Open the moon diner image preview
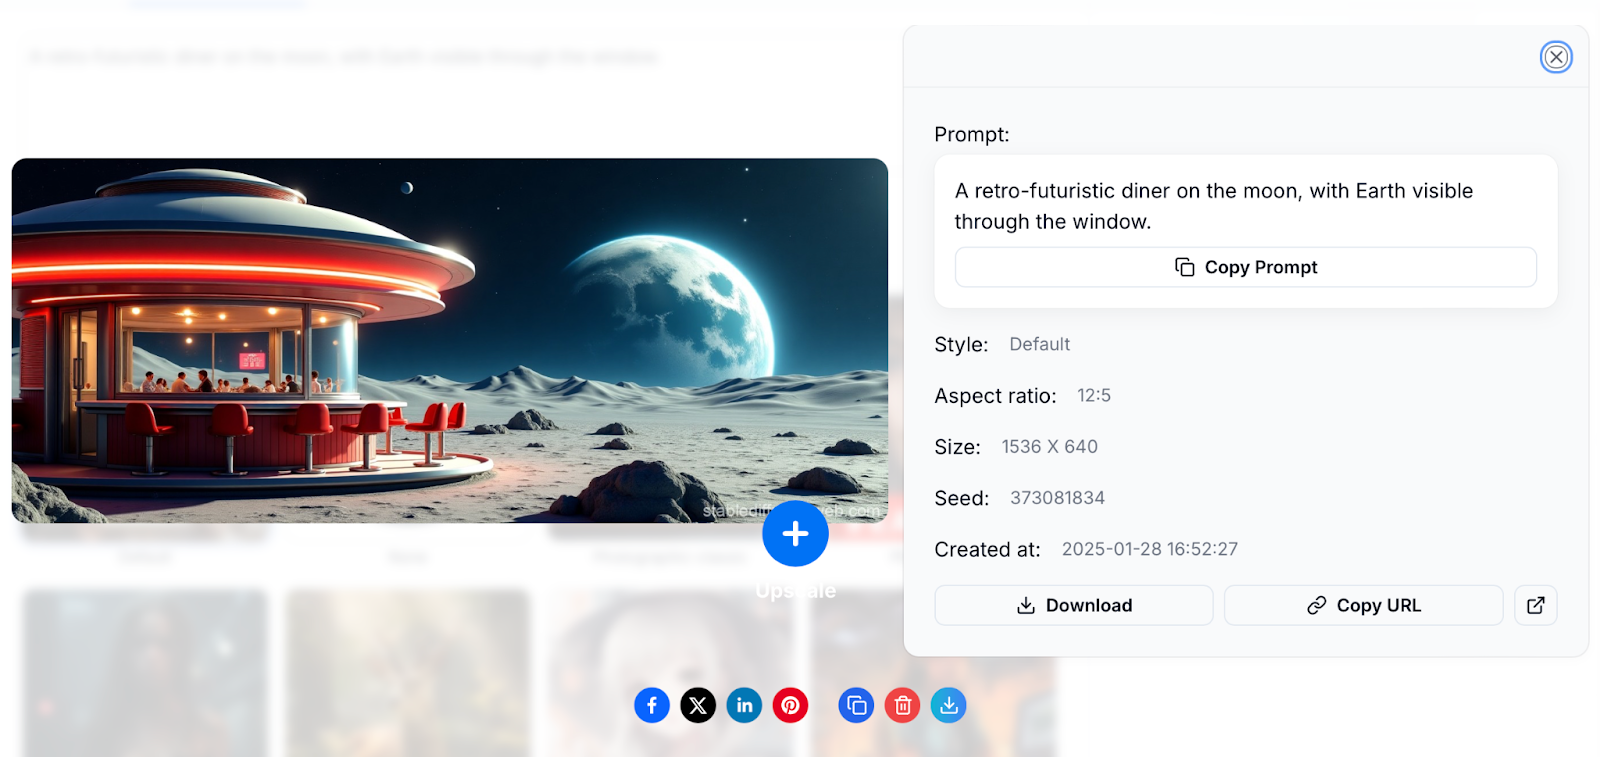 coord(450,340)
